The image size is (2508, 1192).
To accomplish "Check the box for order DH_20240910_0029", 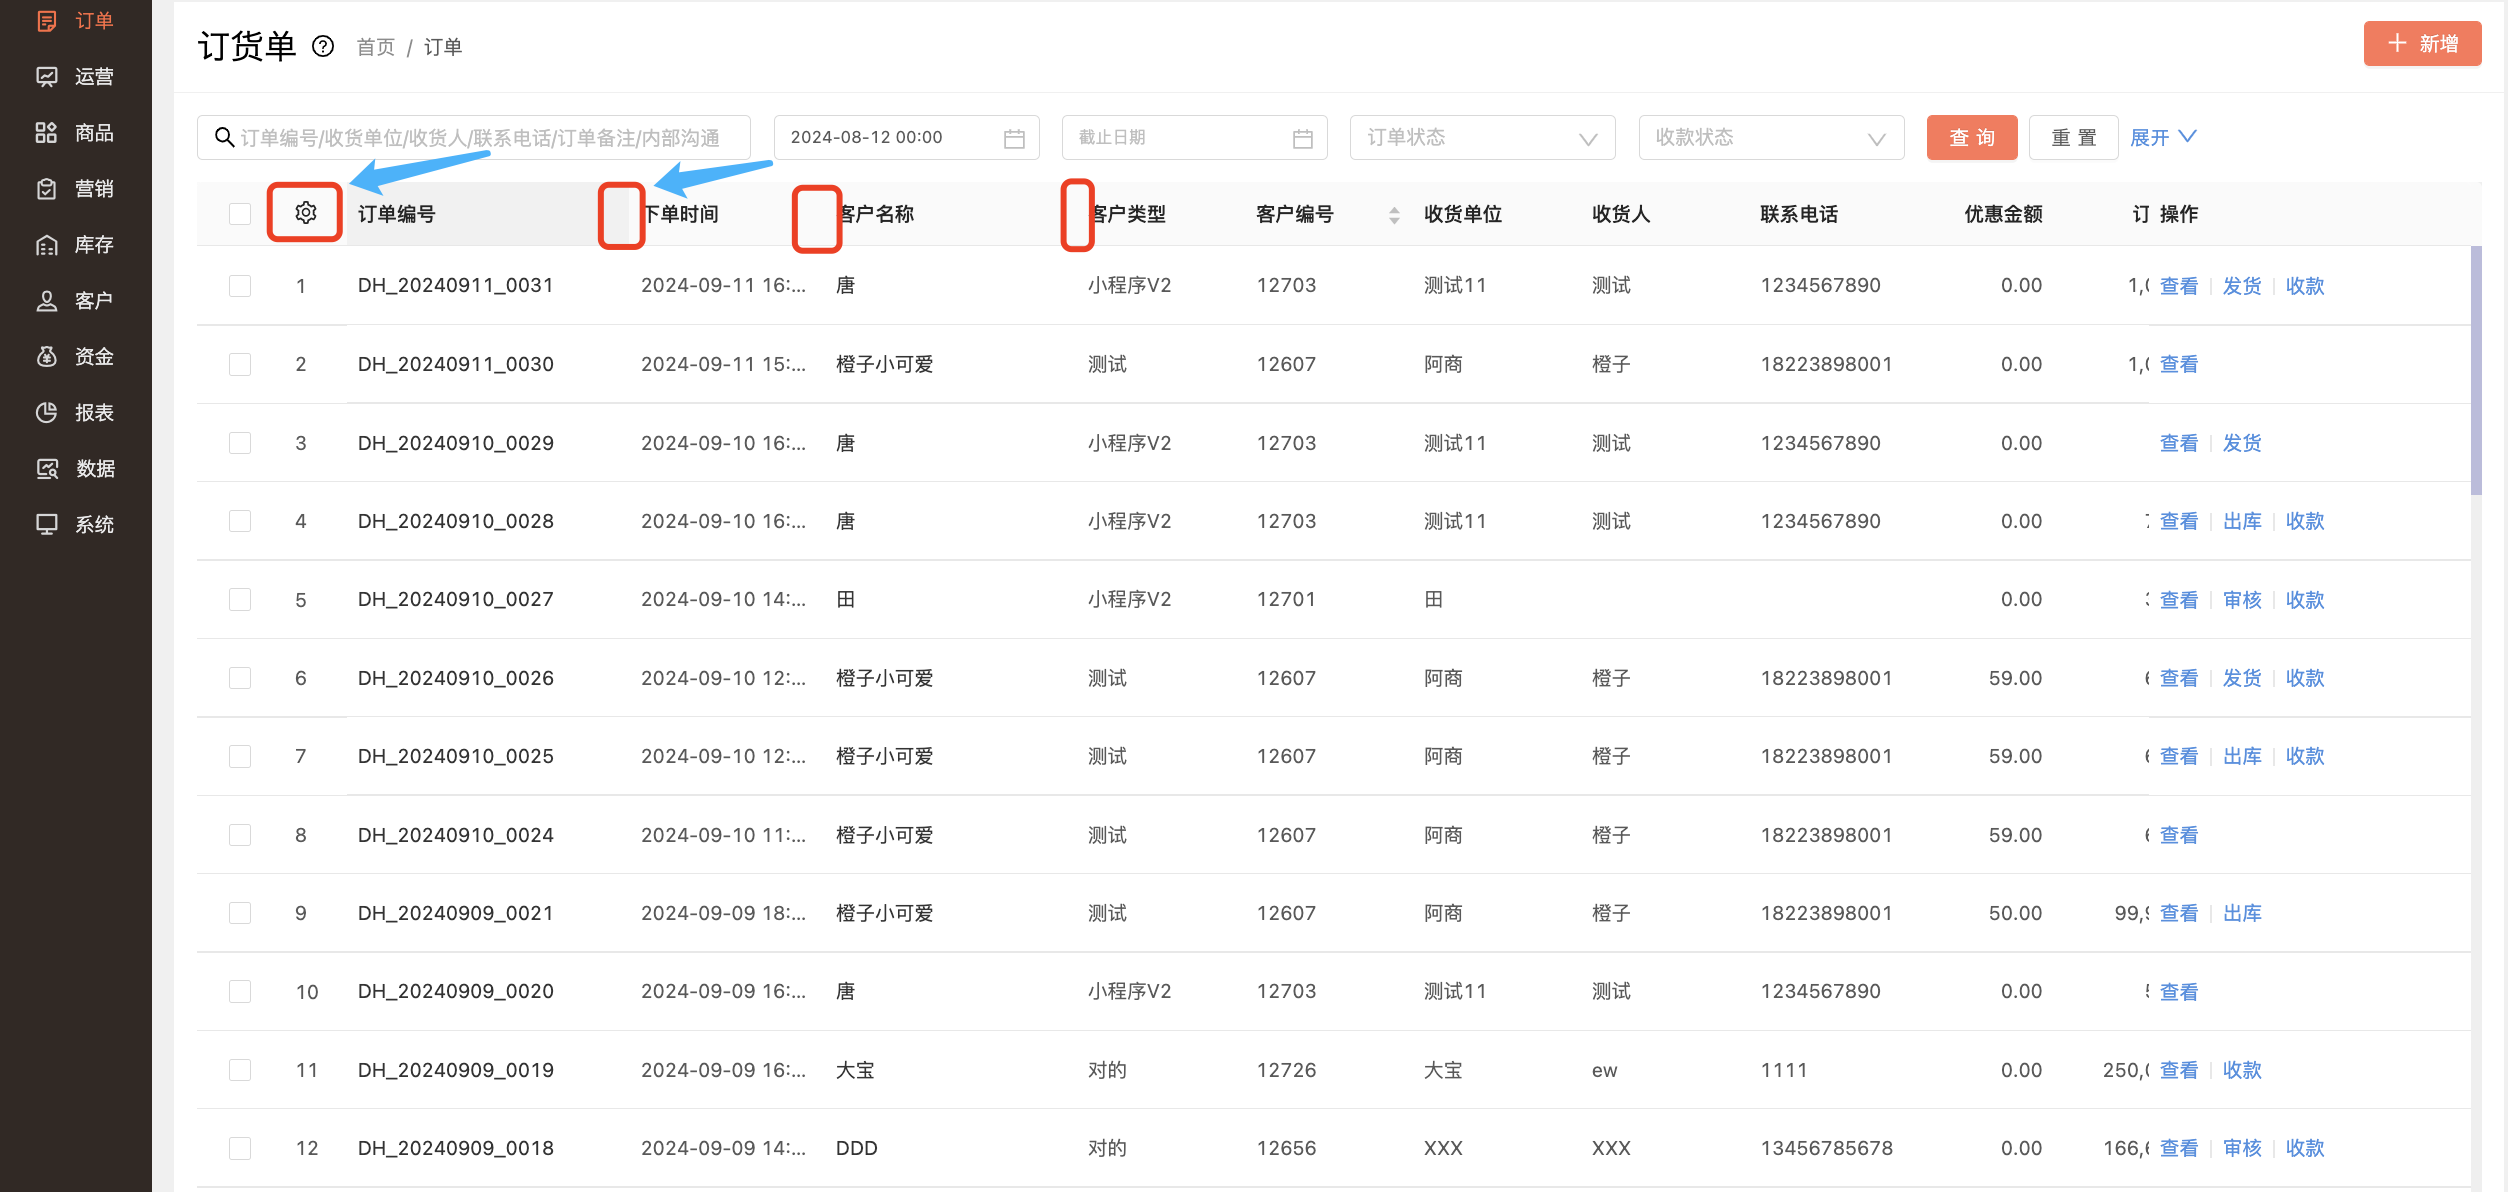I will [240, 443].
